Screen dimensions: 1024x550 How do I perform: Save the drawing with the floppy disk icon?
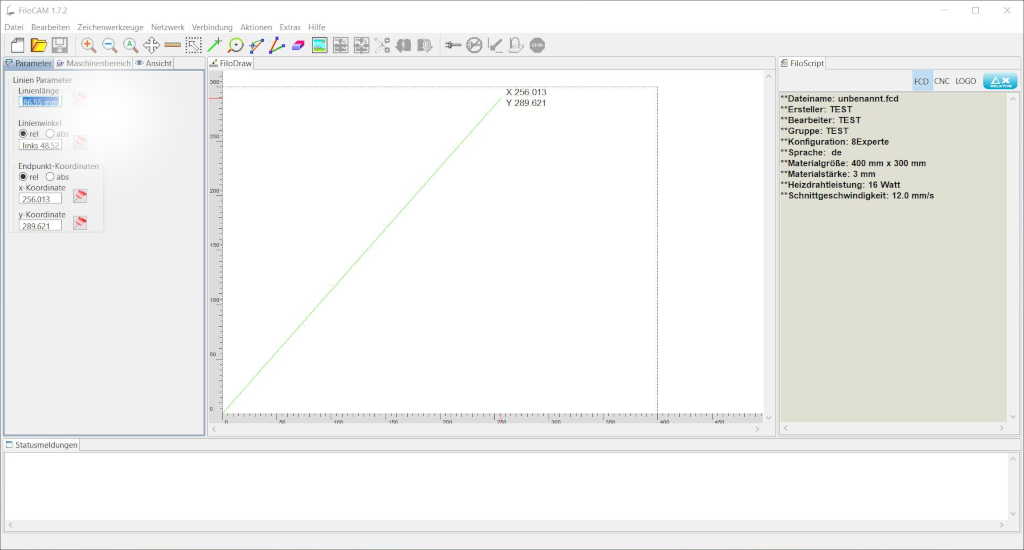point(60,45)
